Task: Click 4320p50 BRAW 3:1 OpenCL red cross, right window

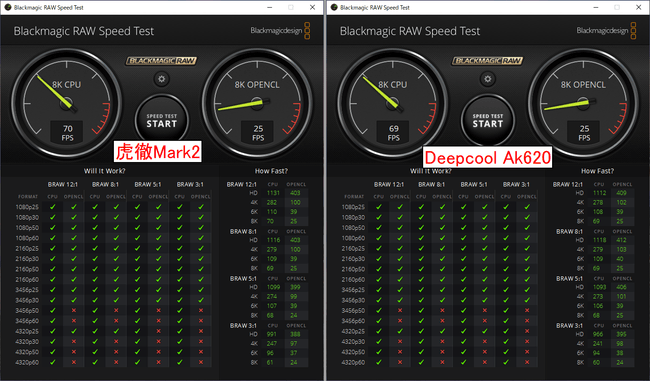Action: [527, 352]
